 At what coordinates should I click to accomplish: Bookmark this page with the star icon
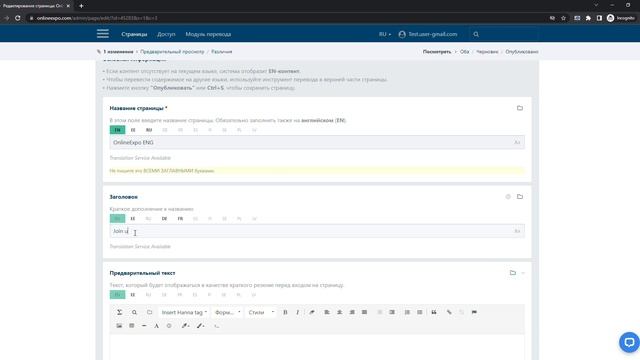click(x=563, y=18)
